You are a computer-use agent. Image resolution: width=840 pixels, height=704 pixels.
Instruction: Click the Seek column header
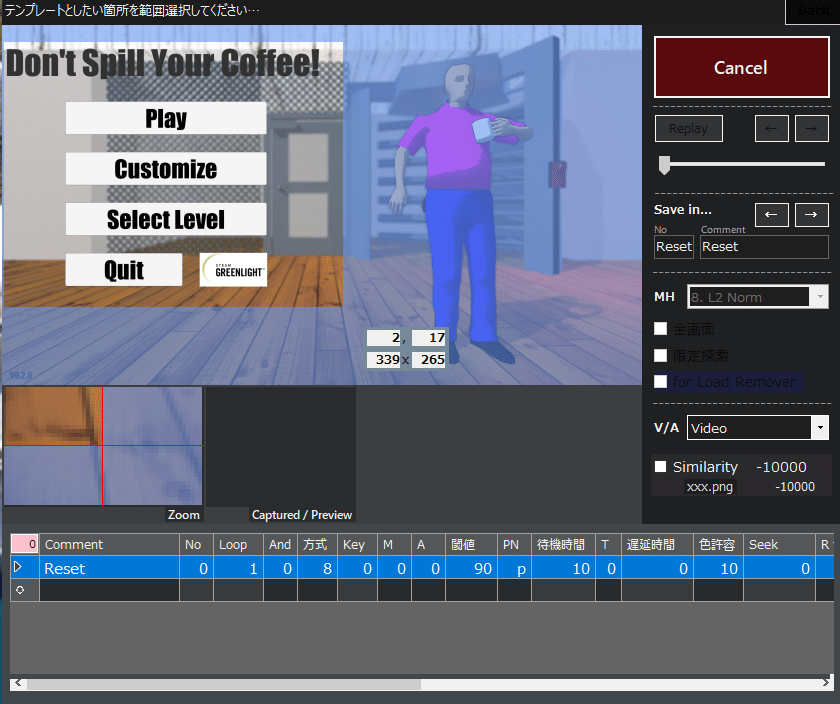tap(779, 544)
